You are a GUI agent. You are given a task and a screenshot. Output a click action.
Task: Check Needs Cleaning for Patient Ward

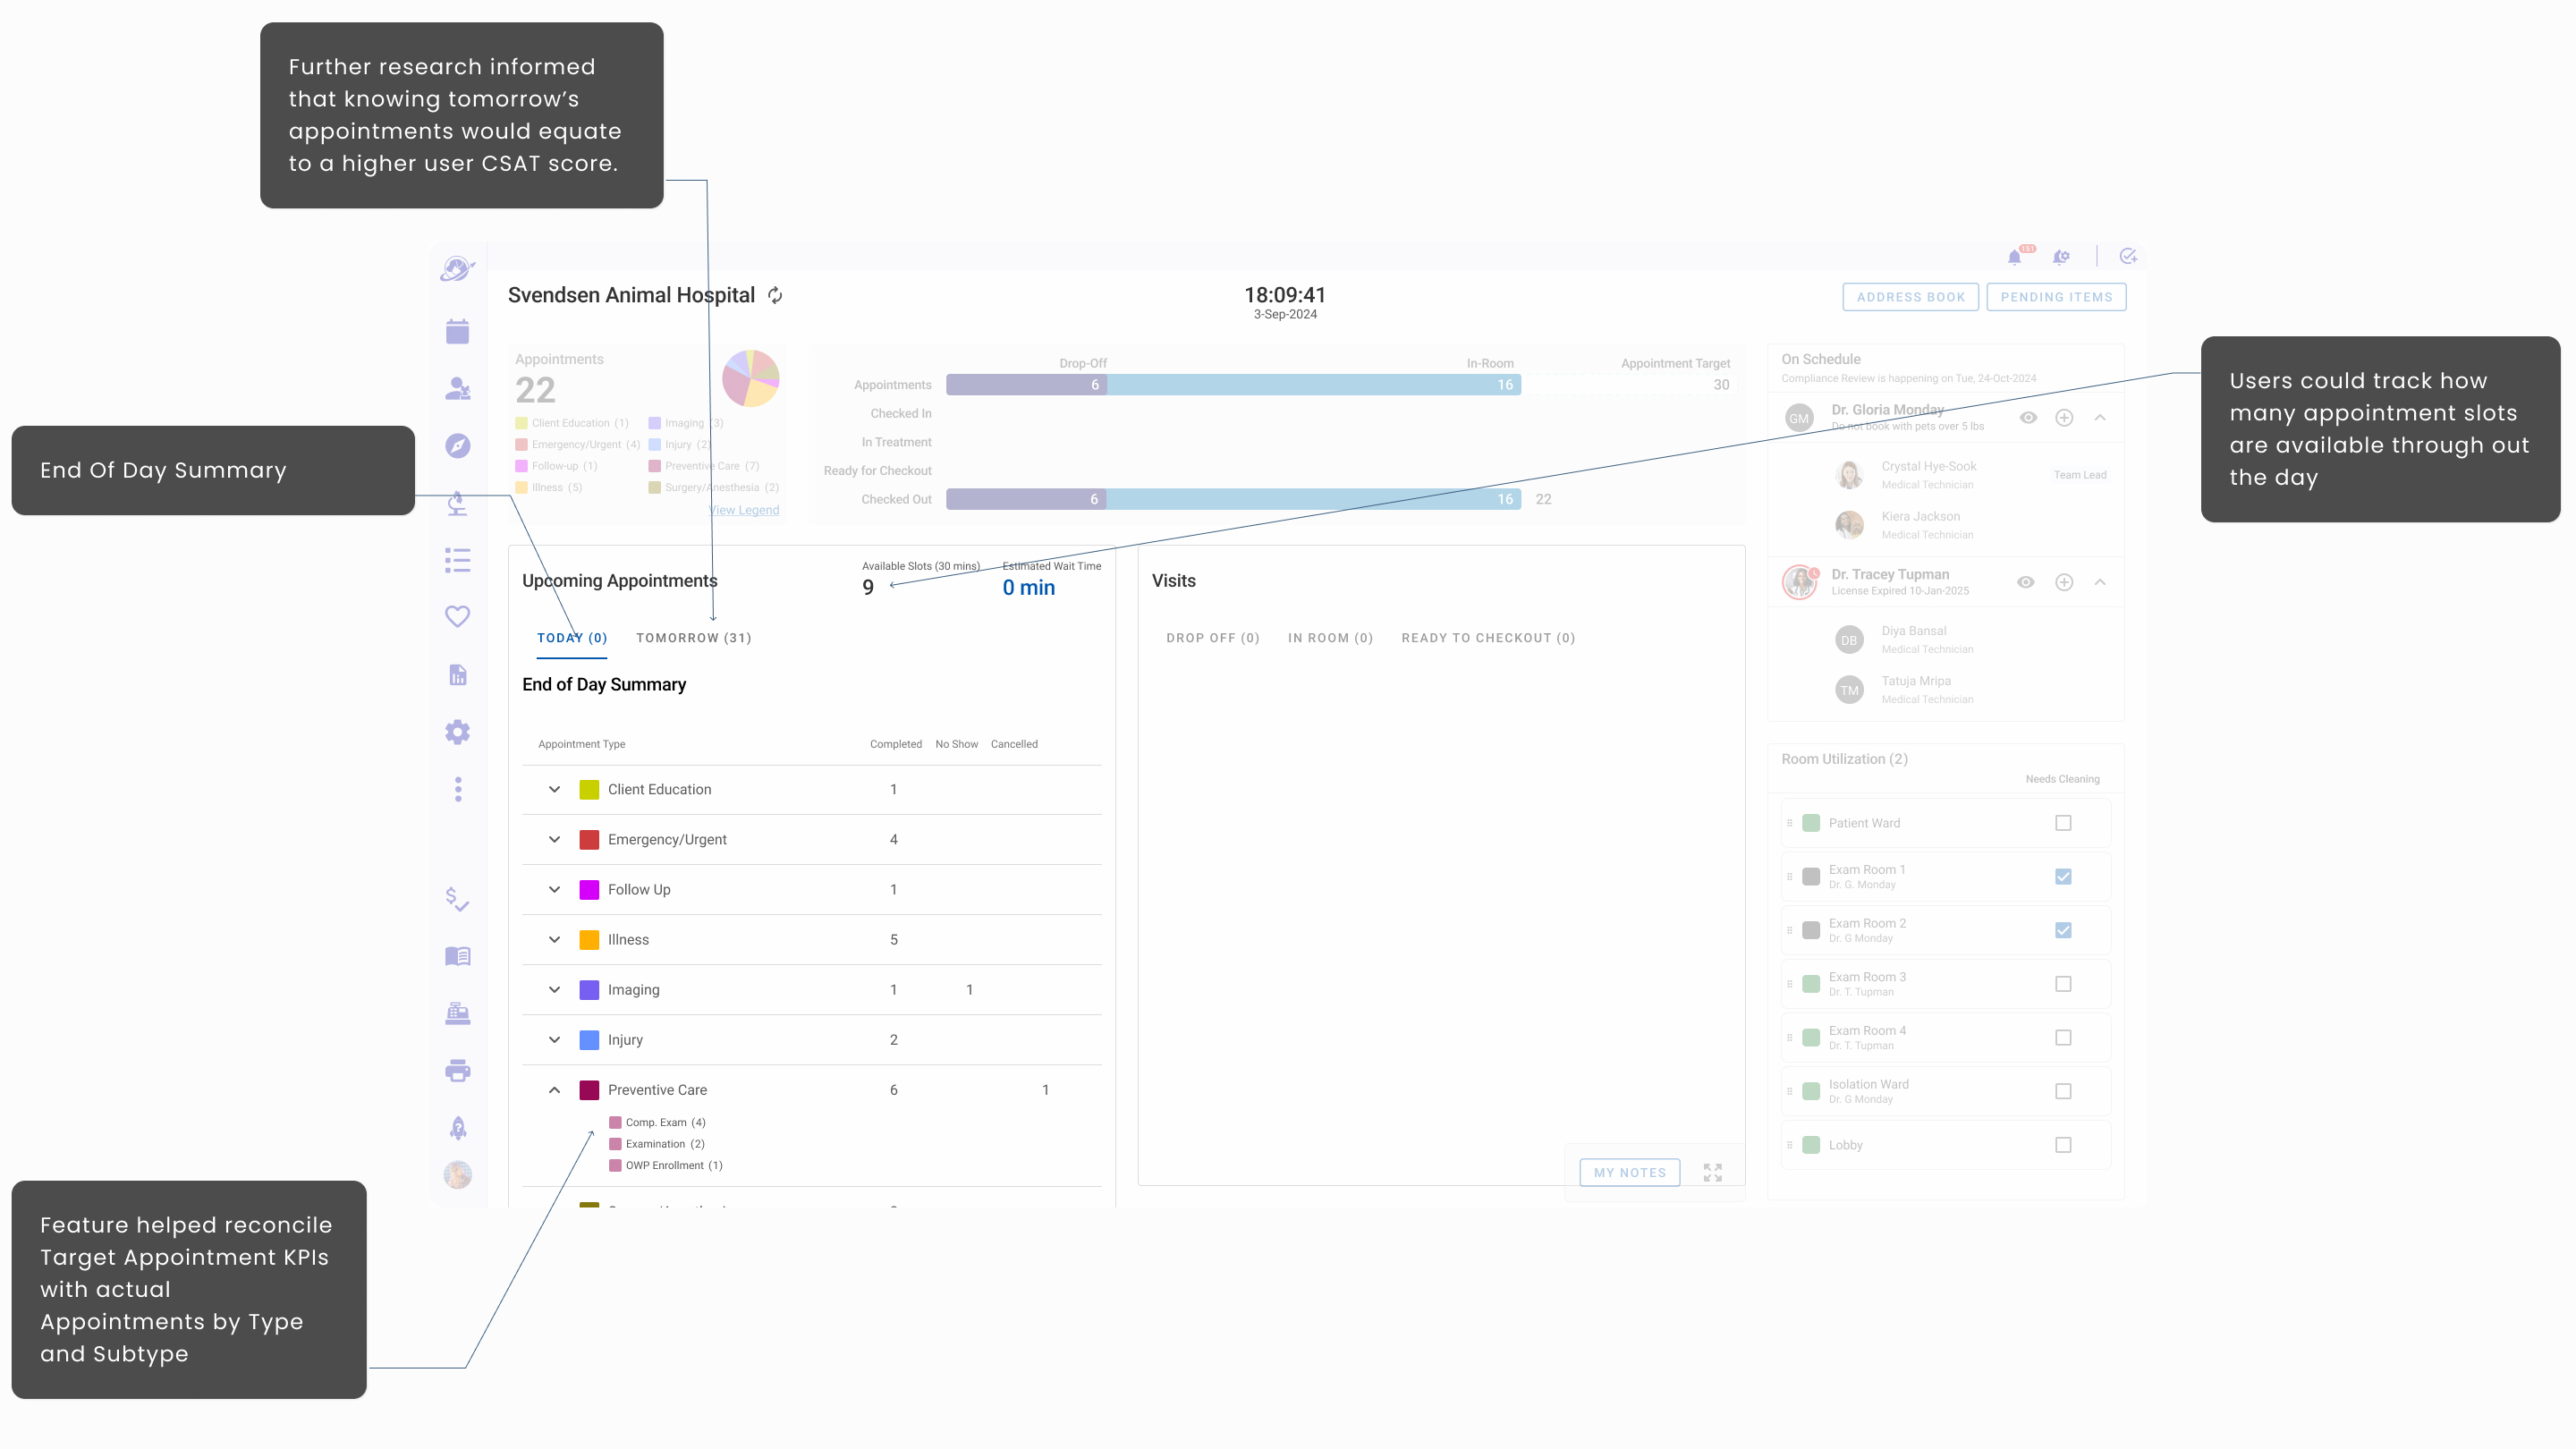point(2063,823)
